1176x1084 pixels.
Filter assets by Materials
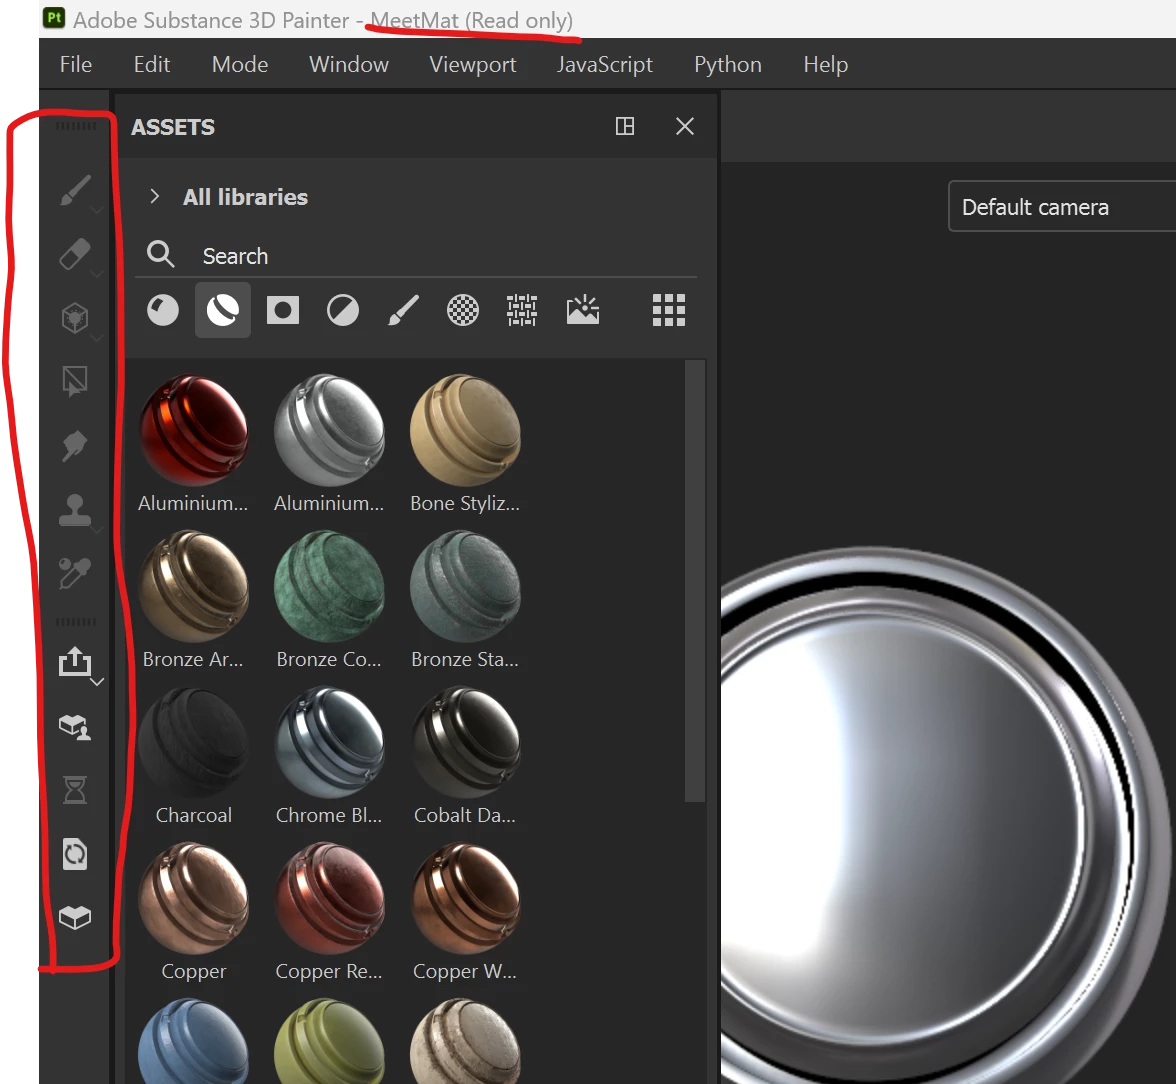pyautogui.click(x=163, y=310)
